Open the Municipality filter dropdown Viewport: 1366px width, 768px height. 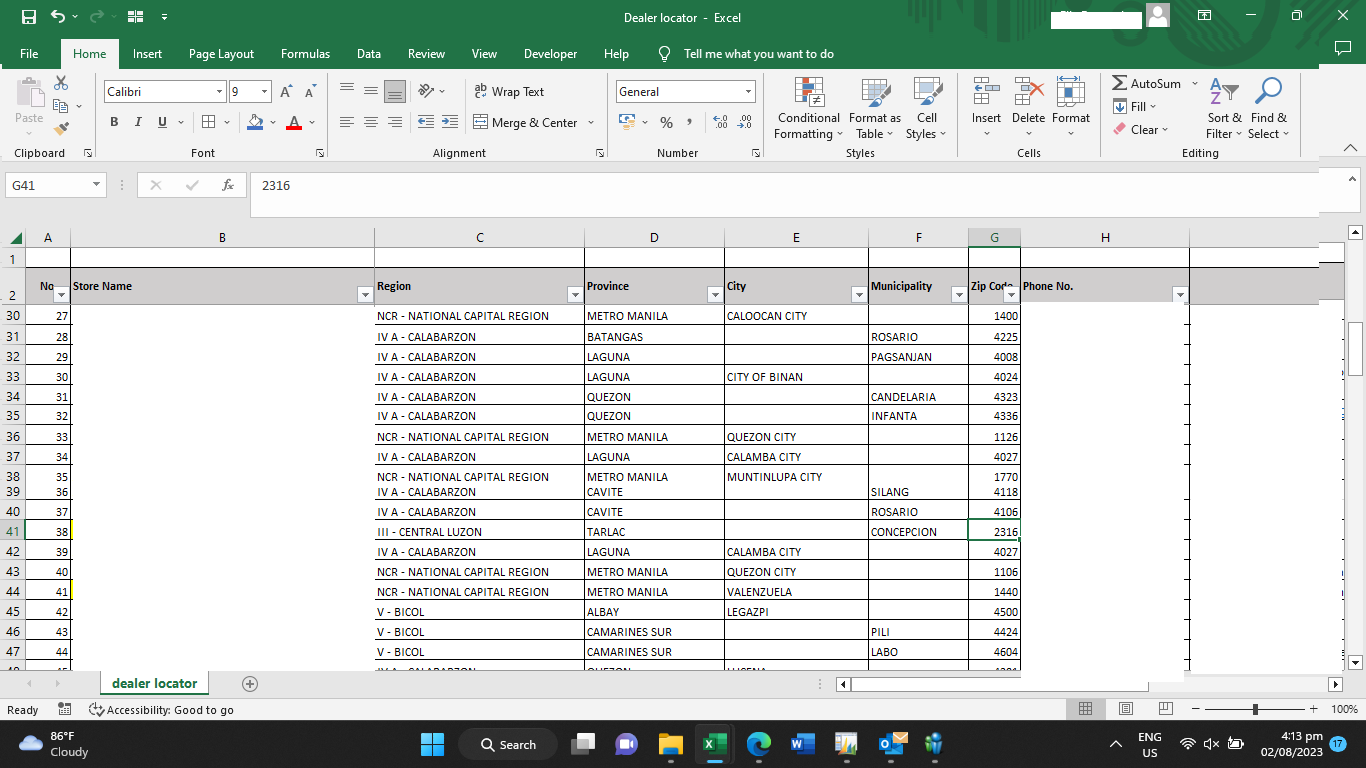coord(959,295)
